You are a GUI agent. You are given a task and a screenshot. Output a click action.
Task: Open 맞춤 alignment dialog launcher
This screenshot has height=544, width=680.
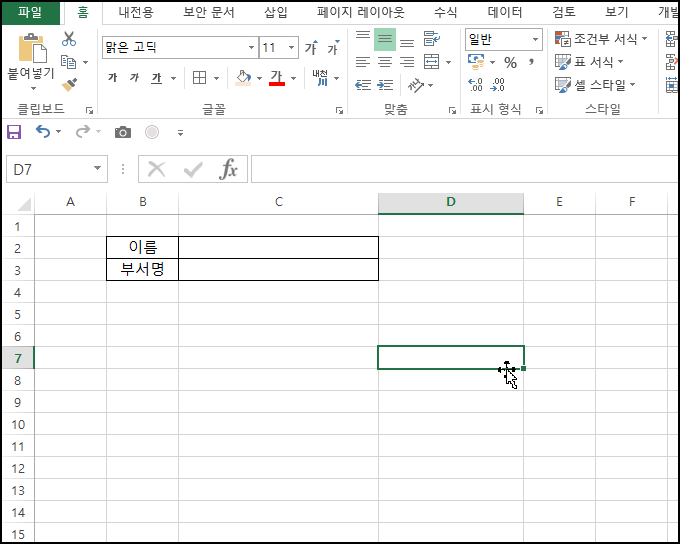(x=452, y=111)
